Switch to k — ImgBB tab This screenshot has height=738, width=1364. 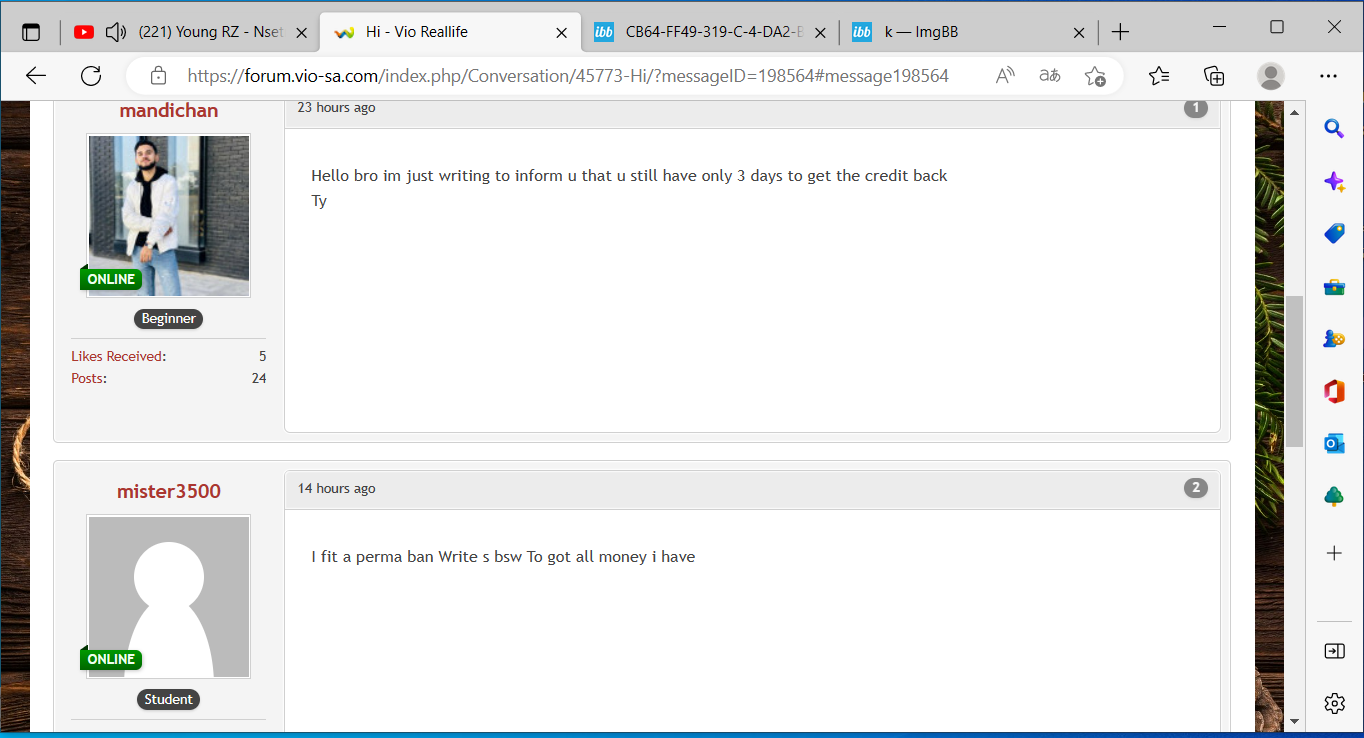(968, 32)
